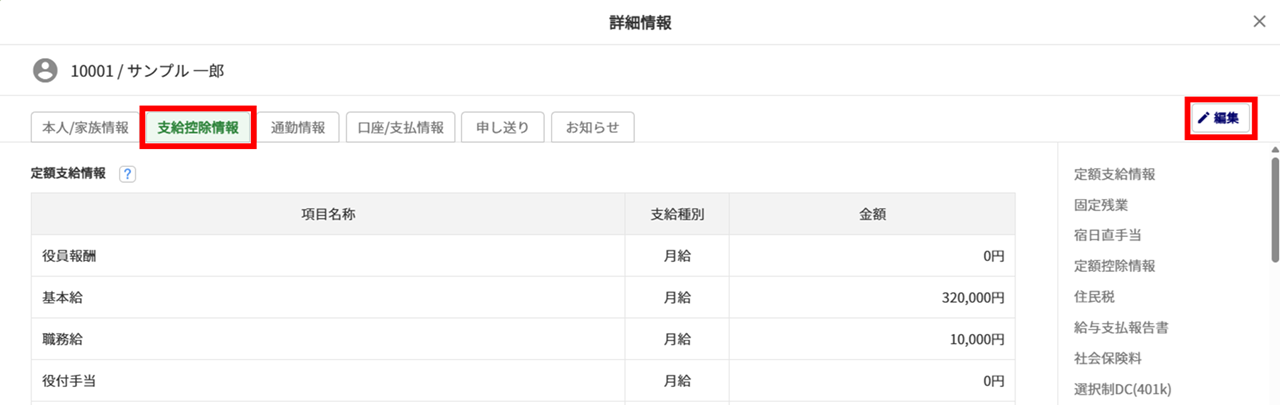
Task: Open the 本人/家族情報 tab
Action: coord(85,128)
